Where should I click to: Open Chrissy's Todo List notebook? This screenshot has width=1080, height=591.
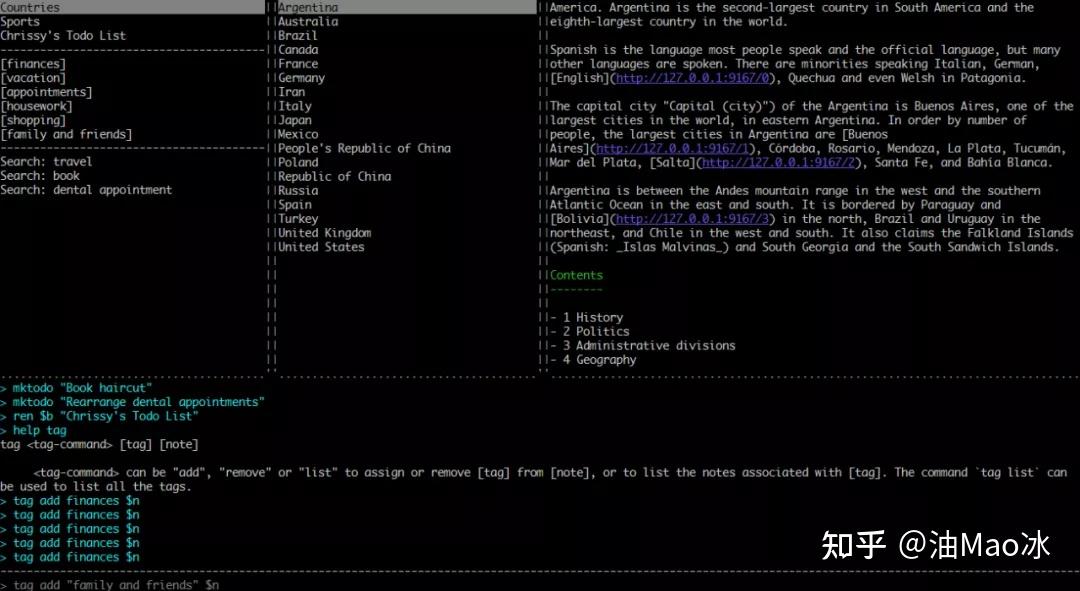(63, 34)
